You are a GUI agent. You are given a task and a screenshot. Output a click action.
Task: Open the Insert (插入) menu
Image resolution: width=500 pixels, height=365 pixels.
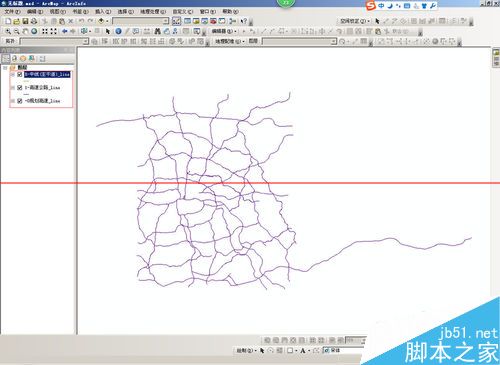coord(103,11)
